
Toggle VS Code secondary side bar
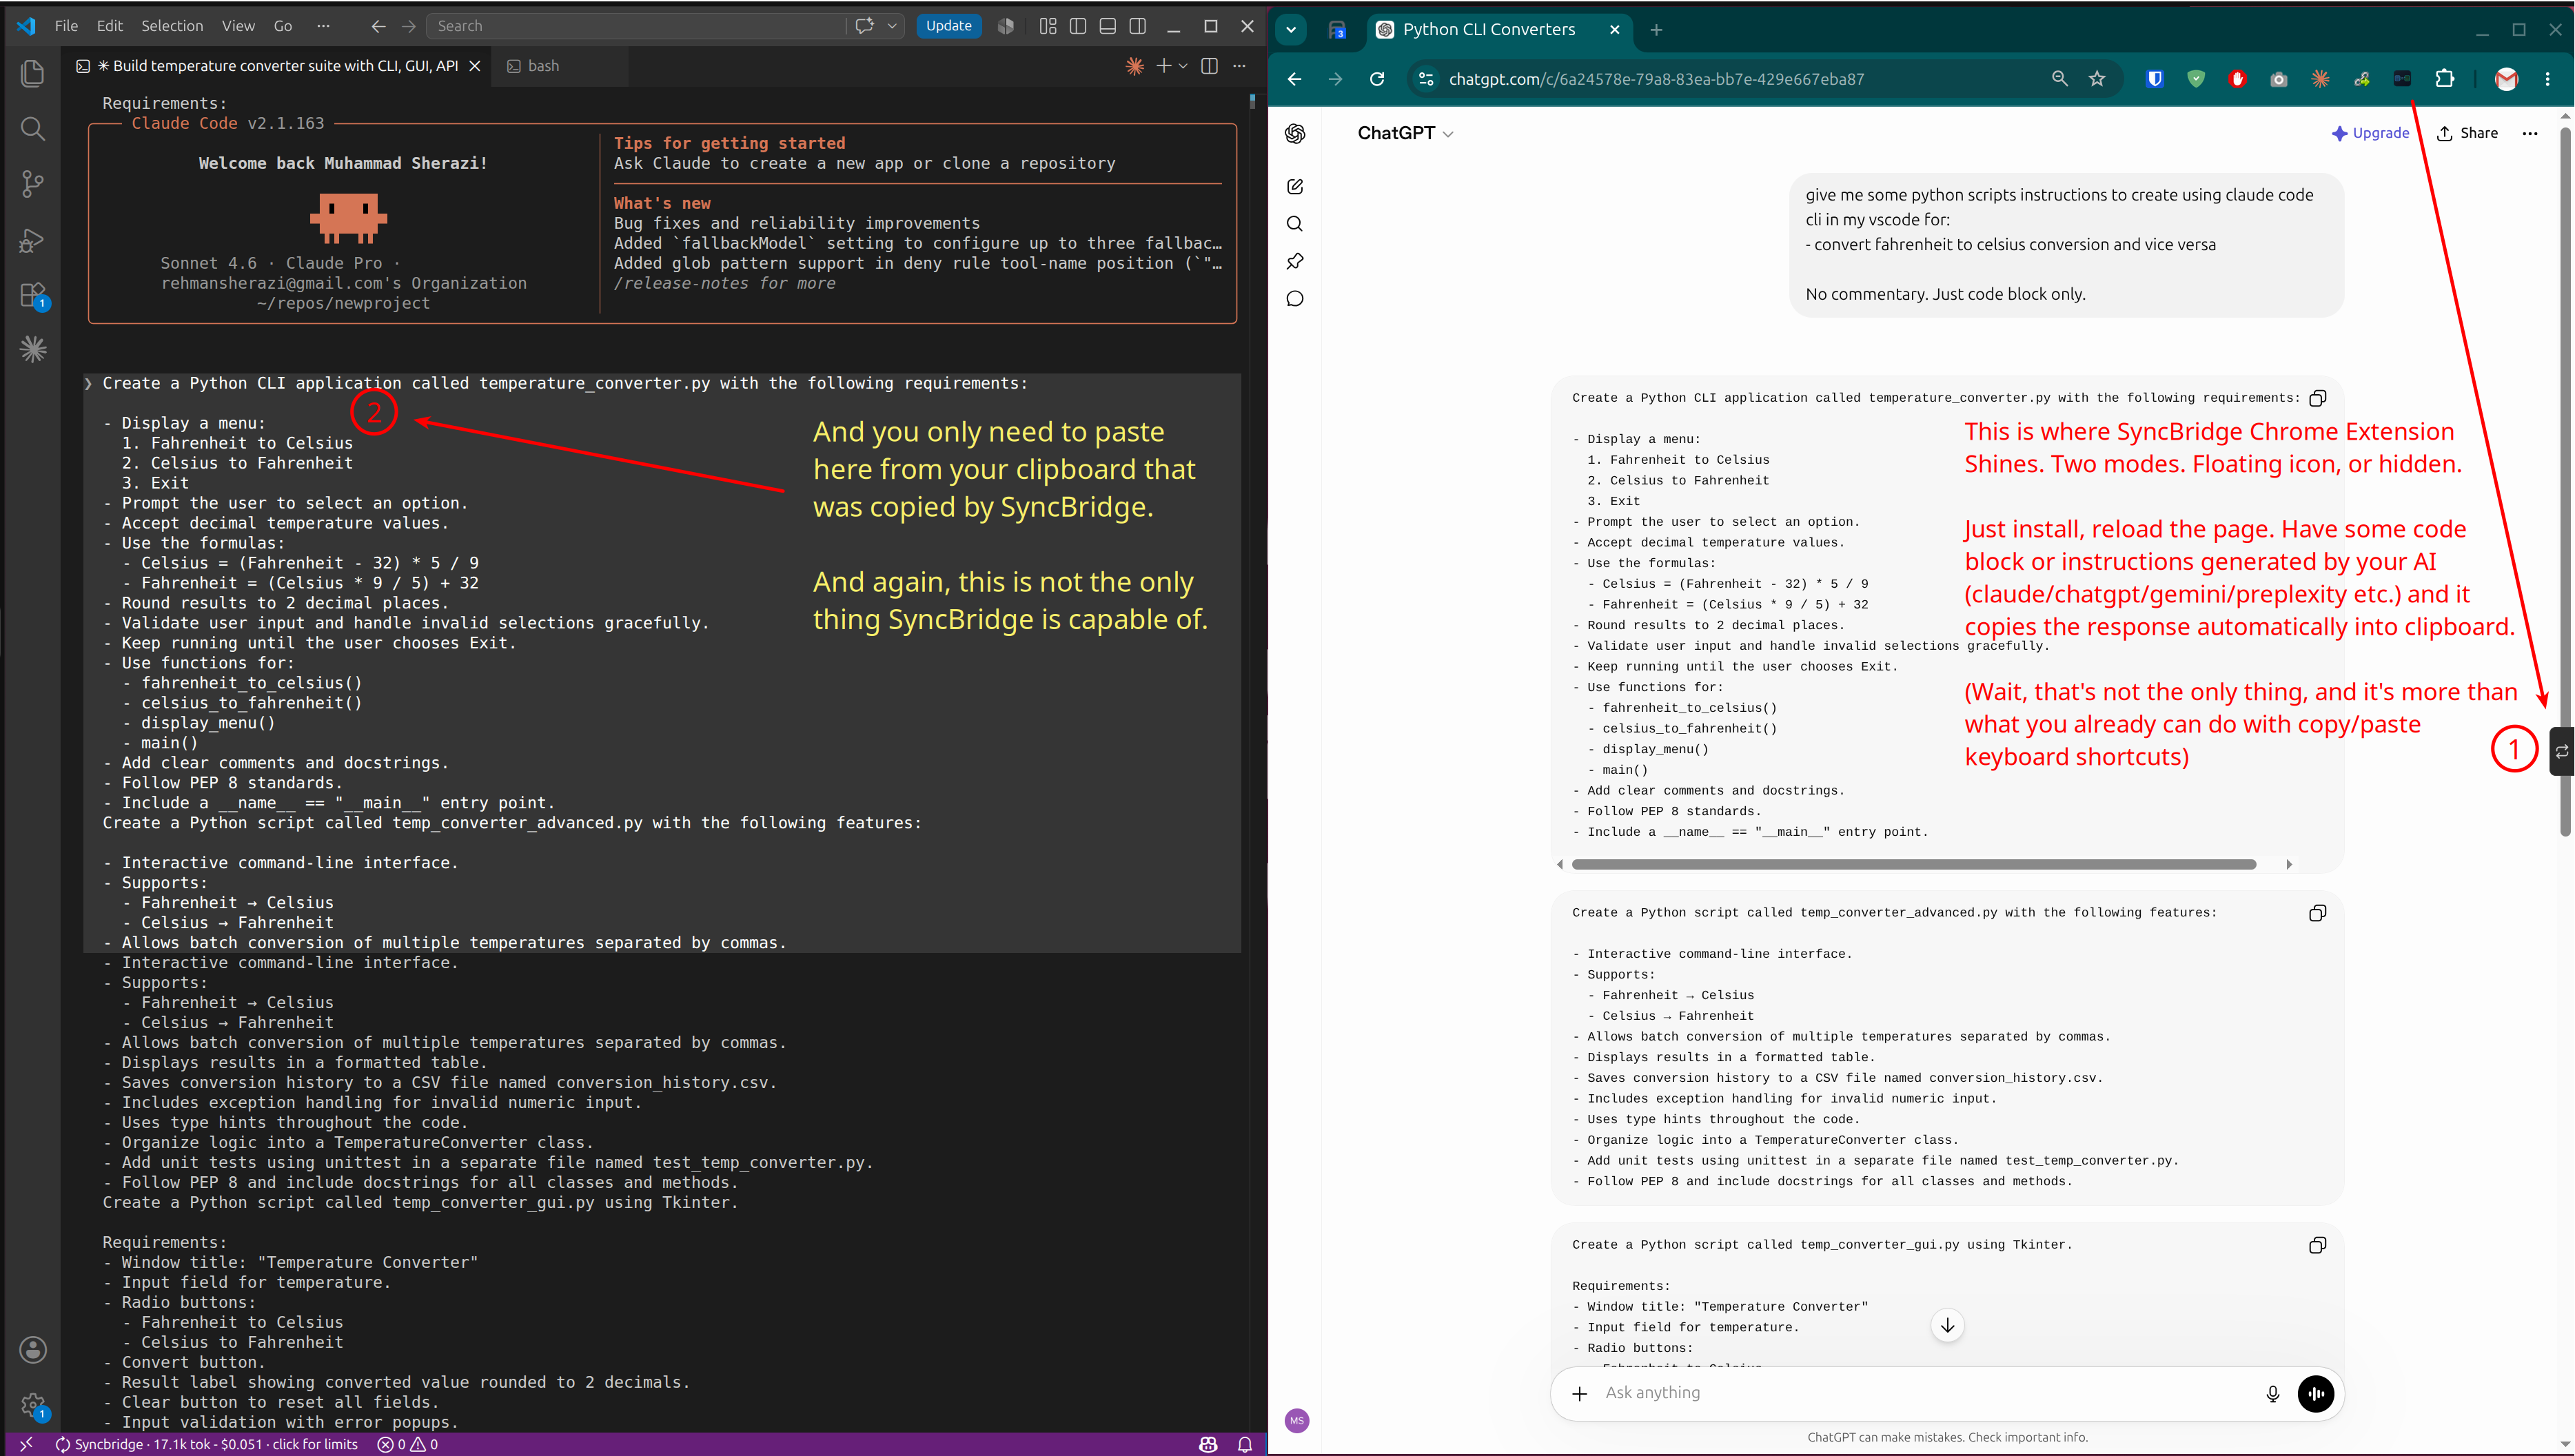(1138, 26)
